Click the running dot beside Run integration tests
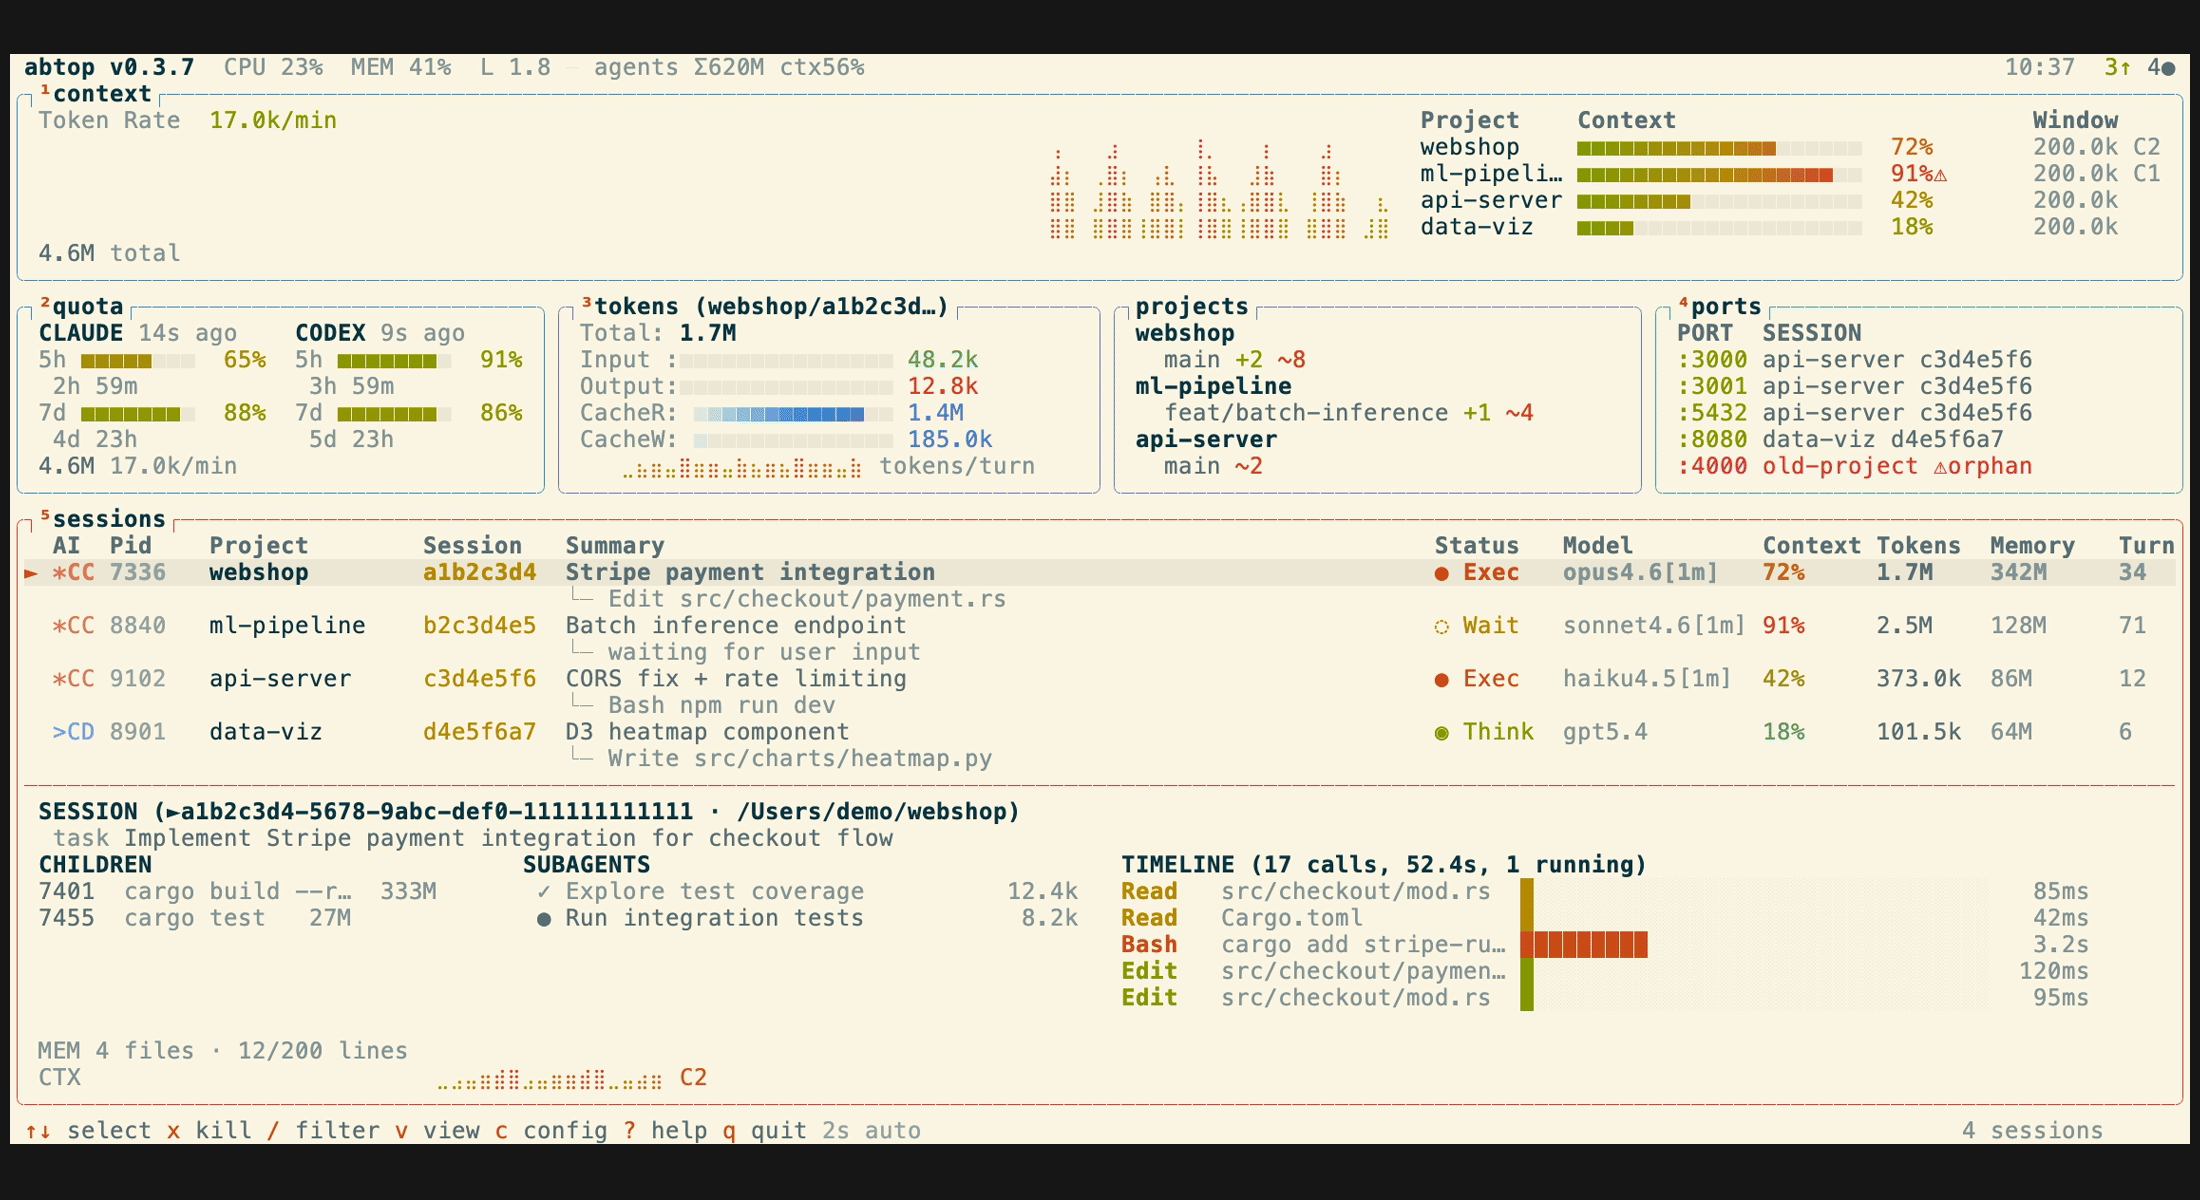Screen dimensions: 2200x1200 coord(544,918)
